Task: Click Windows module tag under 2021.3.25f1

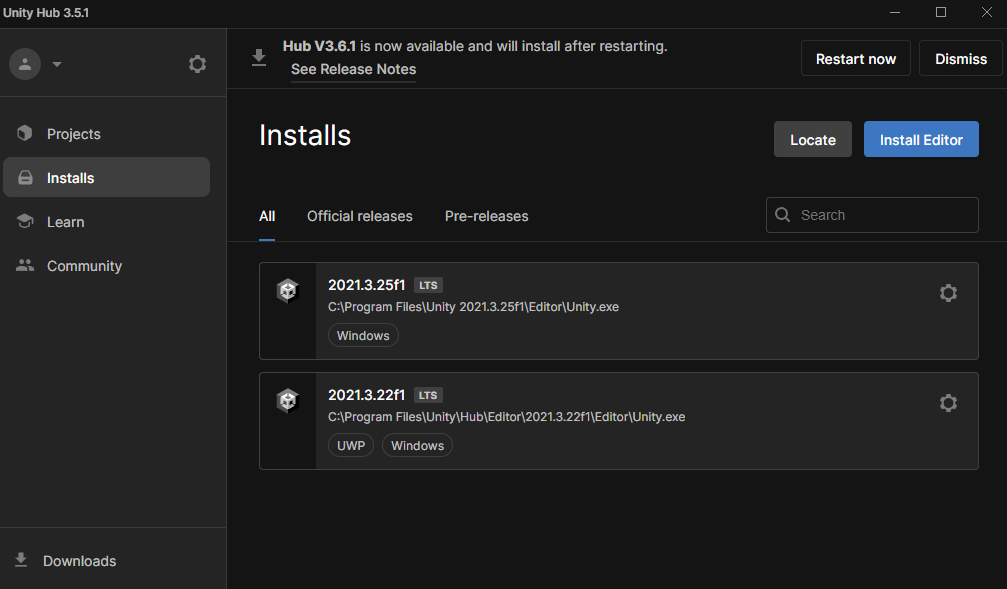Action: point(363,335)
